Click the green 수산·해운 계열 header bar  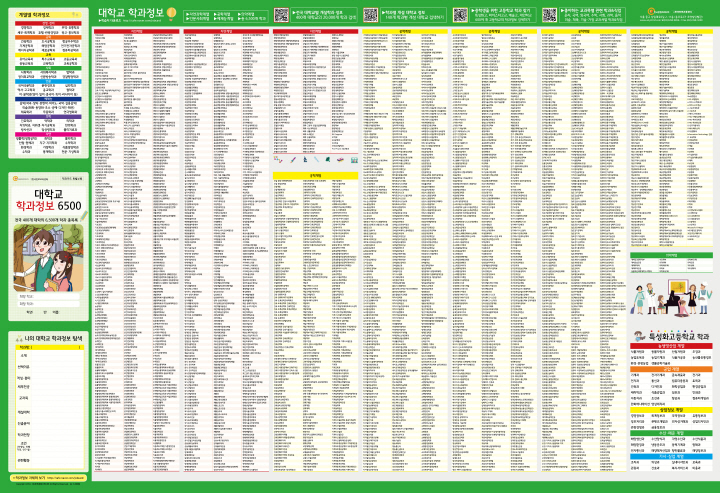pyautogui.click(x=671, y=433)
